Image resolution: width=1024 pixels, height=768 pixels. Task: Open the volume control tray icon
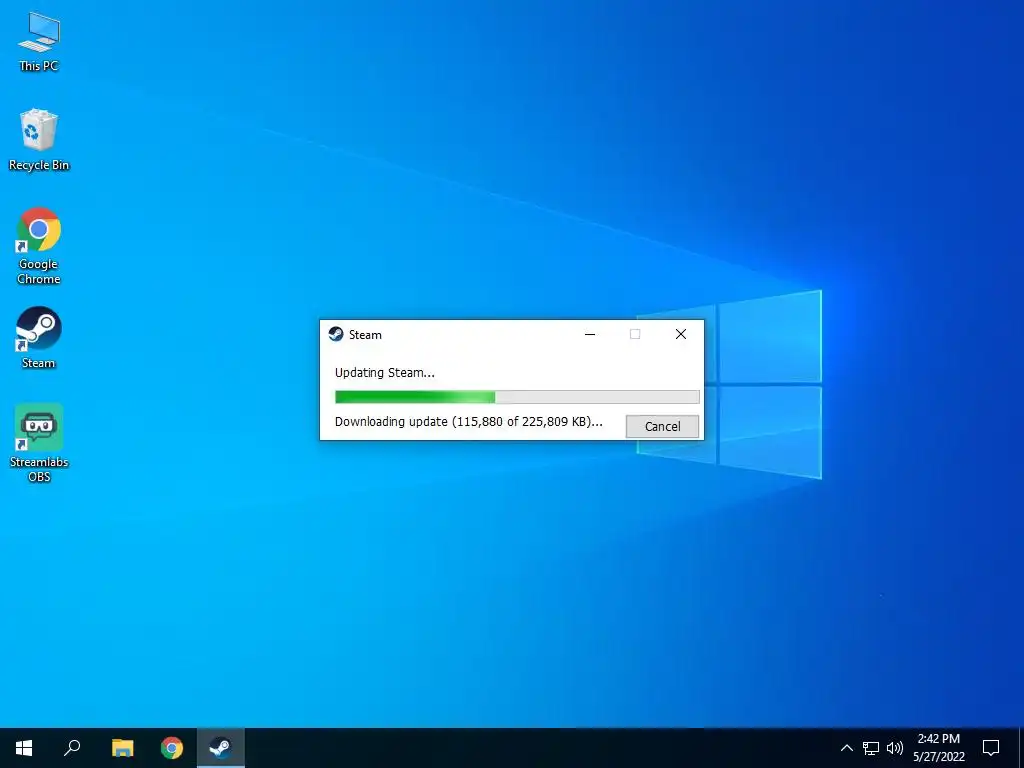click(895, 748)
